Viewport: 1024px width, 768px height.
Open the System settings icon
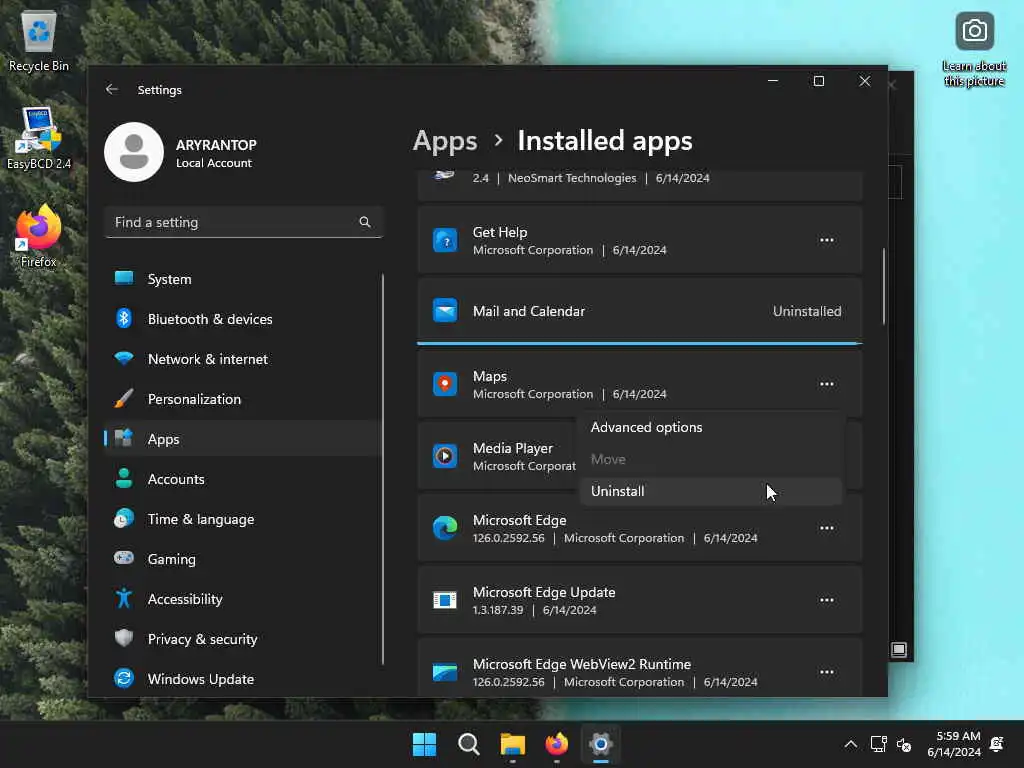point(123,279)
